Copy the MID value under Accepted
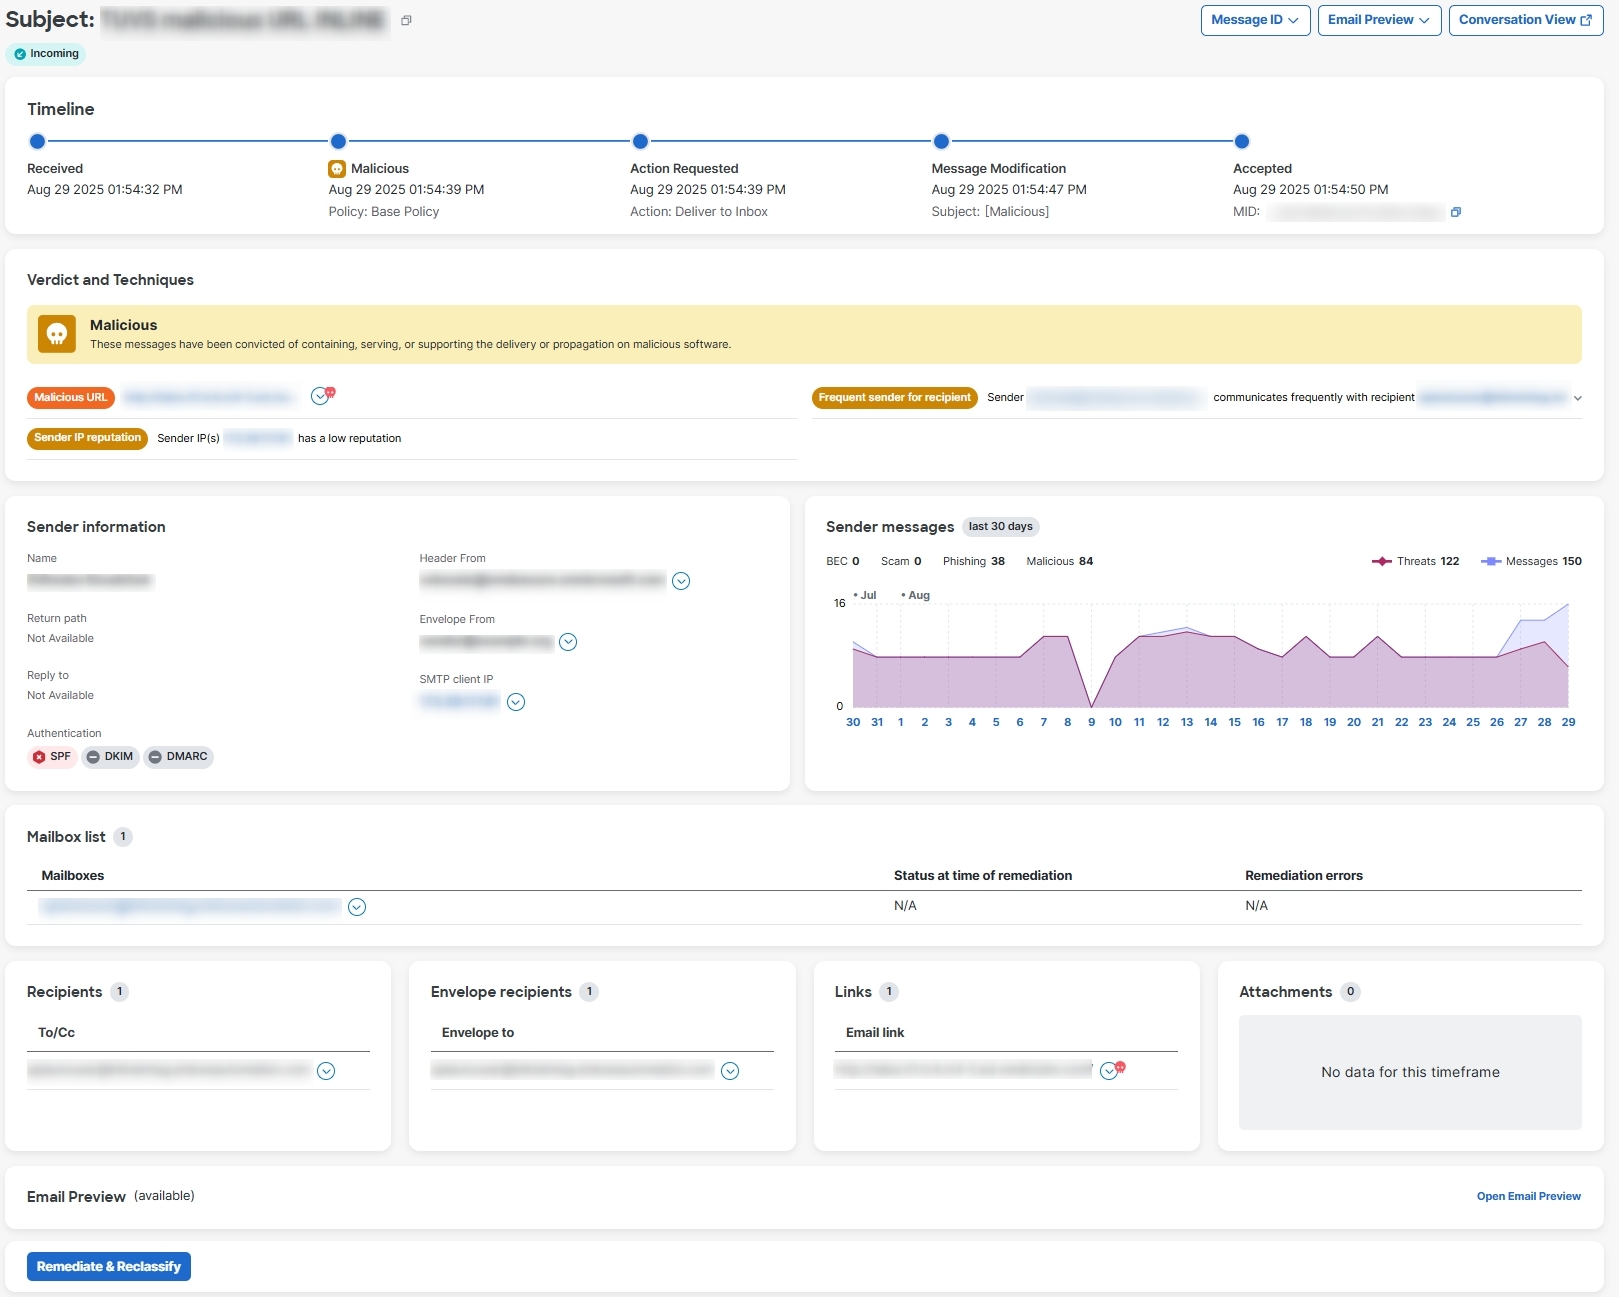This screenshot has height=1297, width=1619. 1456,212
